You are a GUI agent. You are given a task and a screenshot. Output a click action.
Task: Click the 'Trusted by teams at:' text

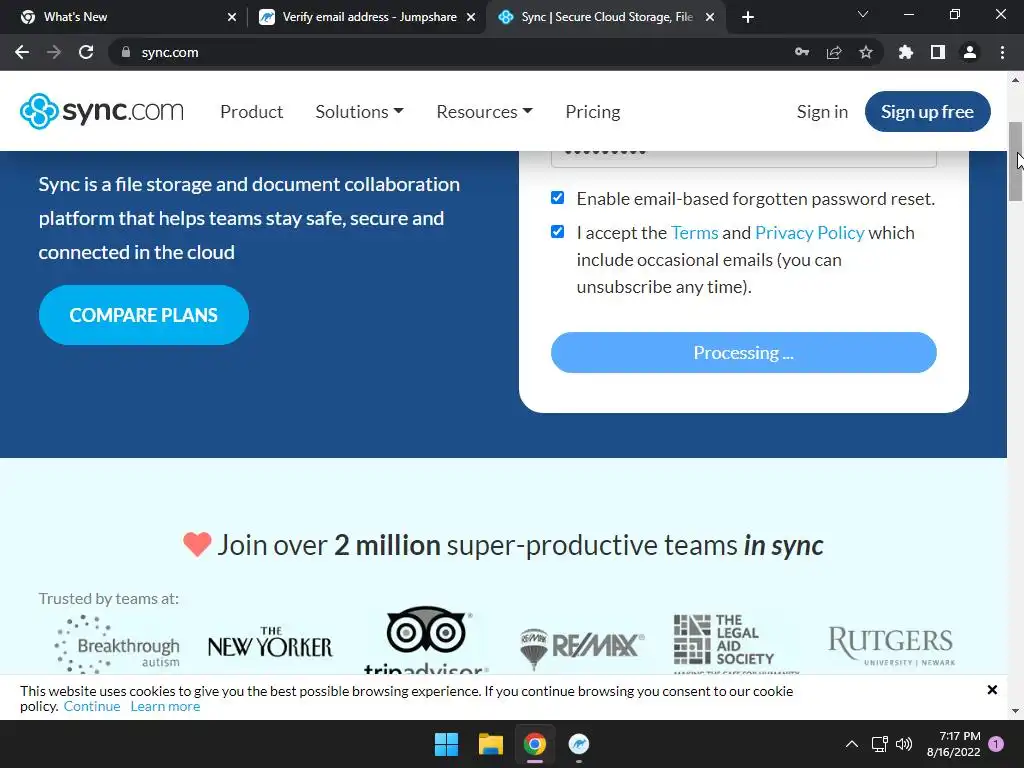[108, 598]
